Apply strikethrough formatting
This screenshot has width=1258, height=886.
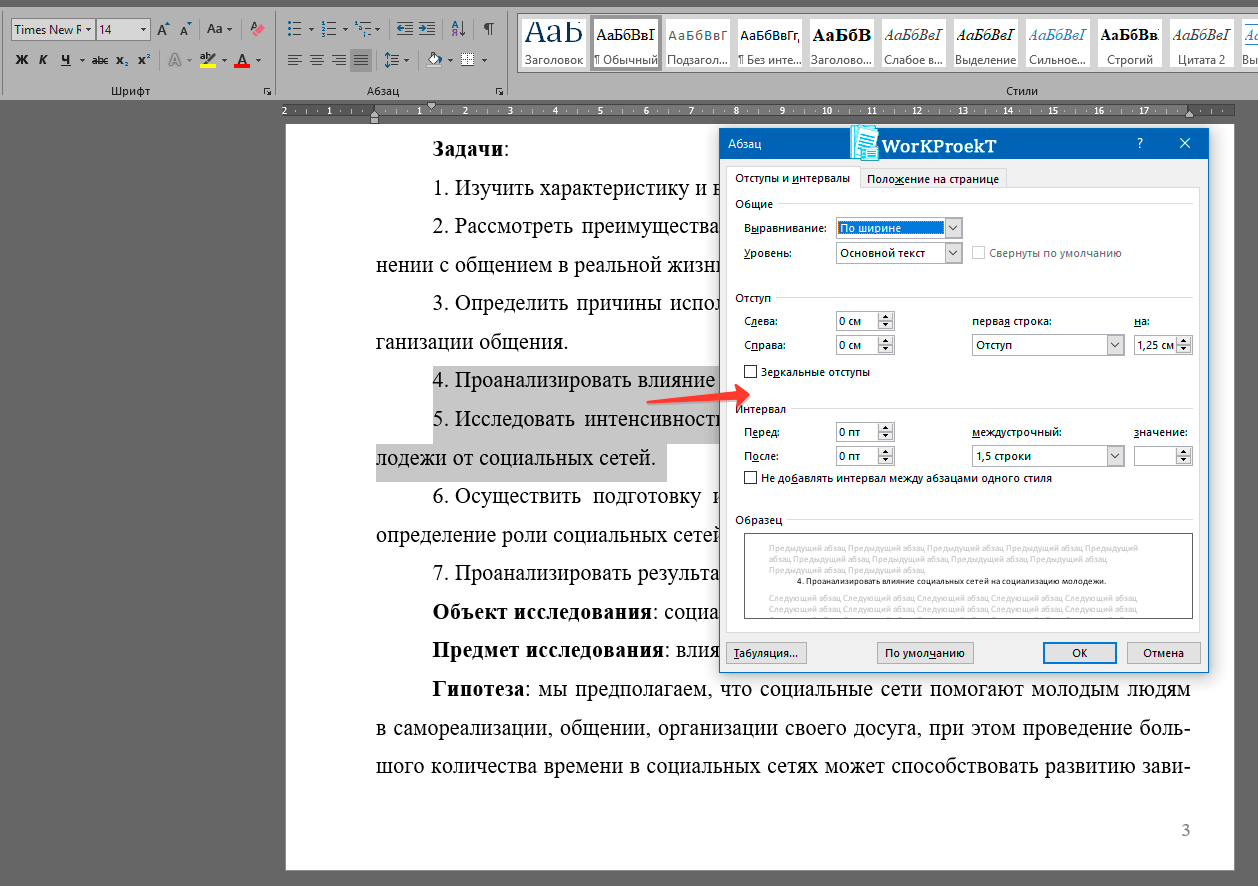[x=99, y=60]
